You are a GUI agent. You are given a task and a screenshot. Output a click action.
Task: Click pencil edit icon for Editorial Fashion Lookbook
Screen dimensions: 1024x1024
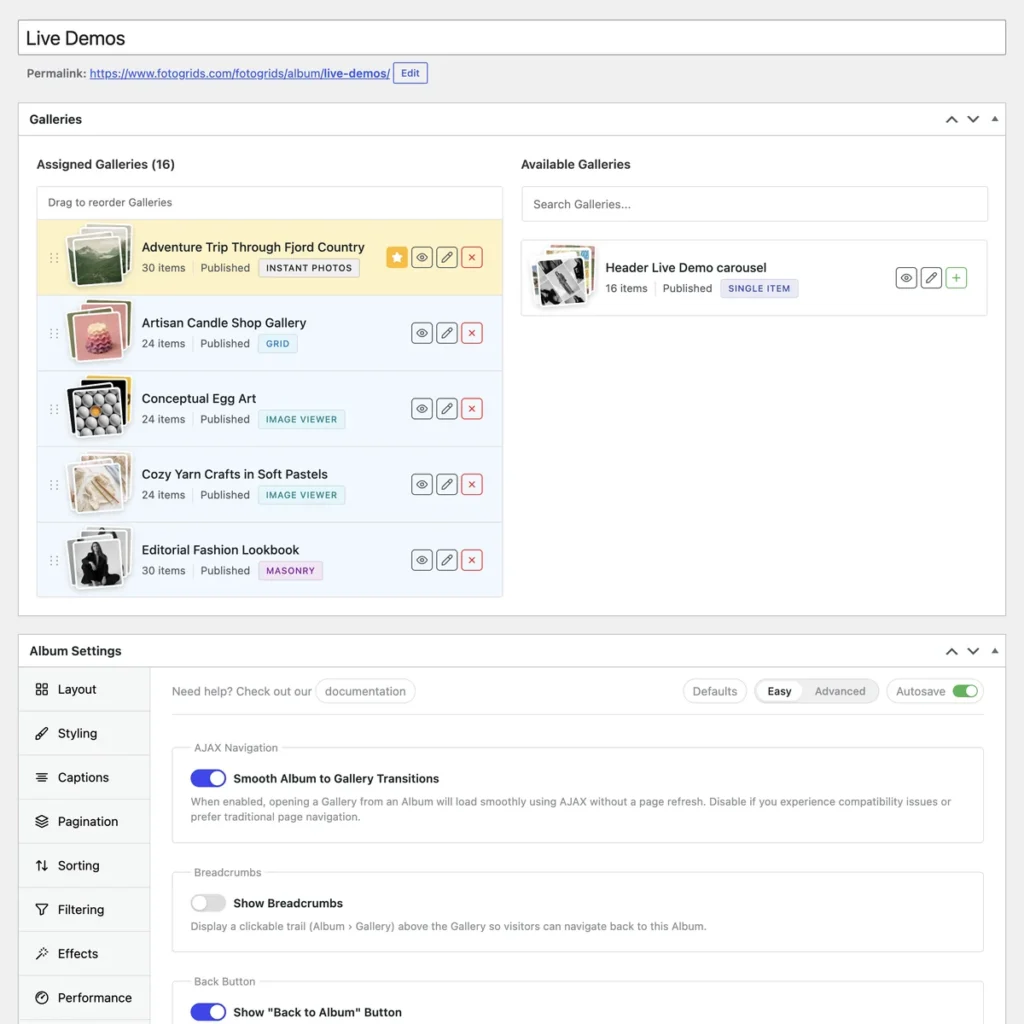tap(447, 560)
